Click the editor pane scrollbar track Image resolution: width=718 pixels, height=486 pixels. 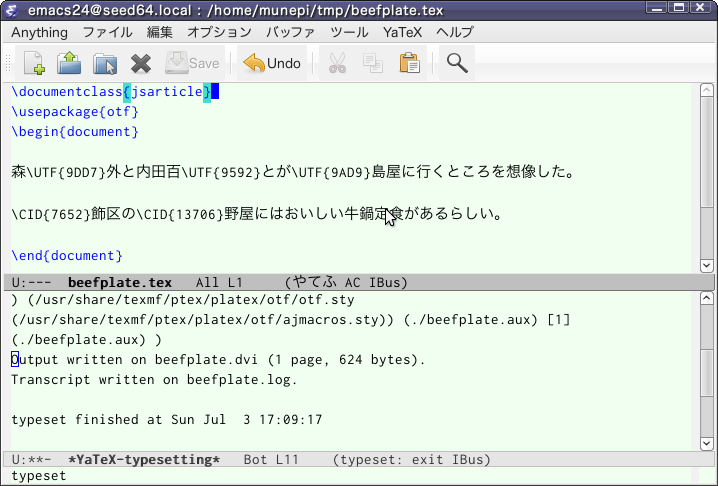(x=707, y=234)
